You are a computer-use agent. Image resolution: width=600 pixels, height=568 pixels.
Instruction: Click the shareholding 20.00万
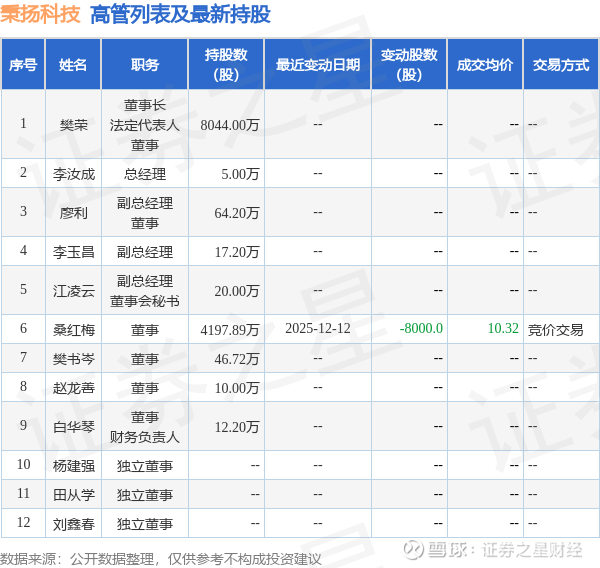pyautogui.click(x=237, y=291)
